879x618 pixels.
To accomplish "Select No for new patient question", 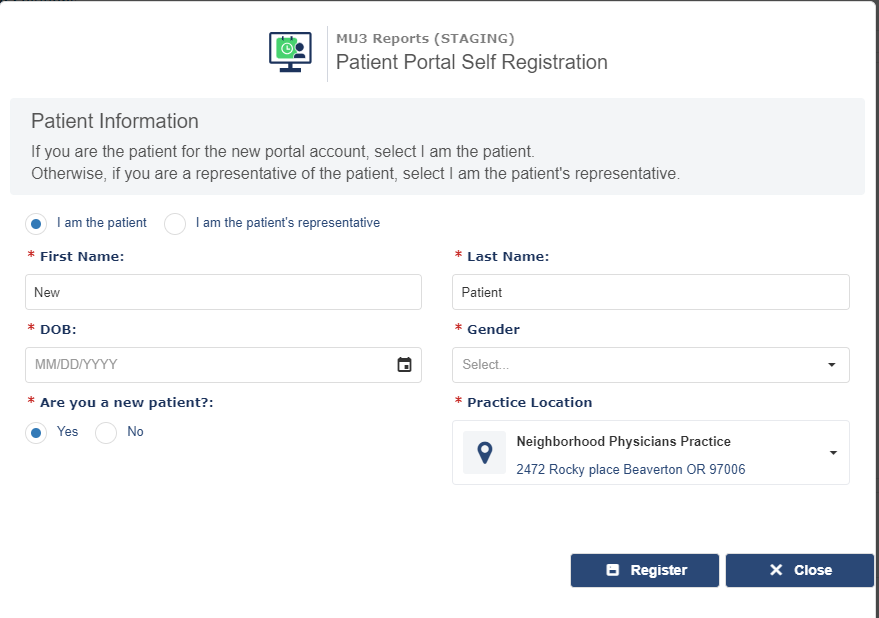I will click(x=106, y=433).
